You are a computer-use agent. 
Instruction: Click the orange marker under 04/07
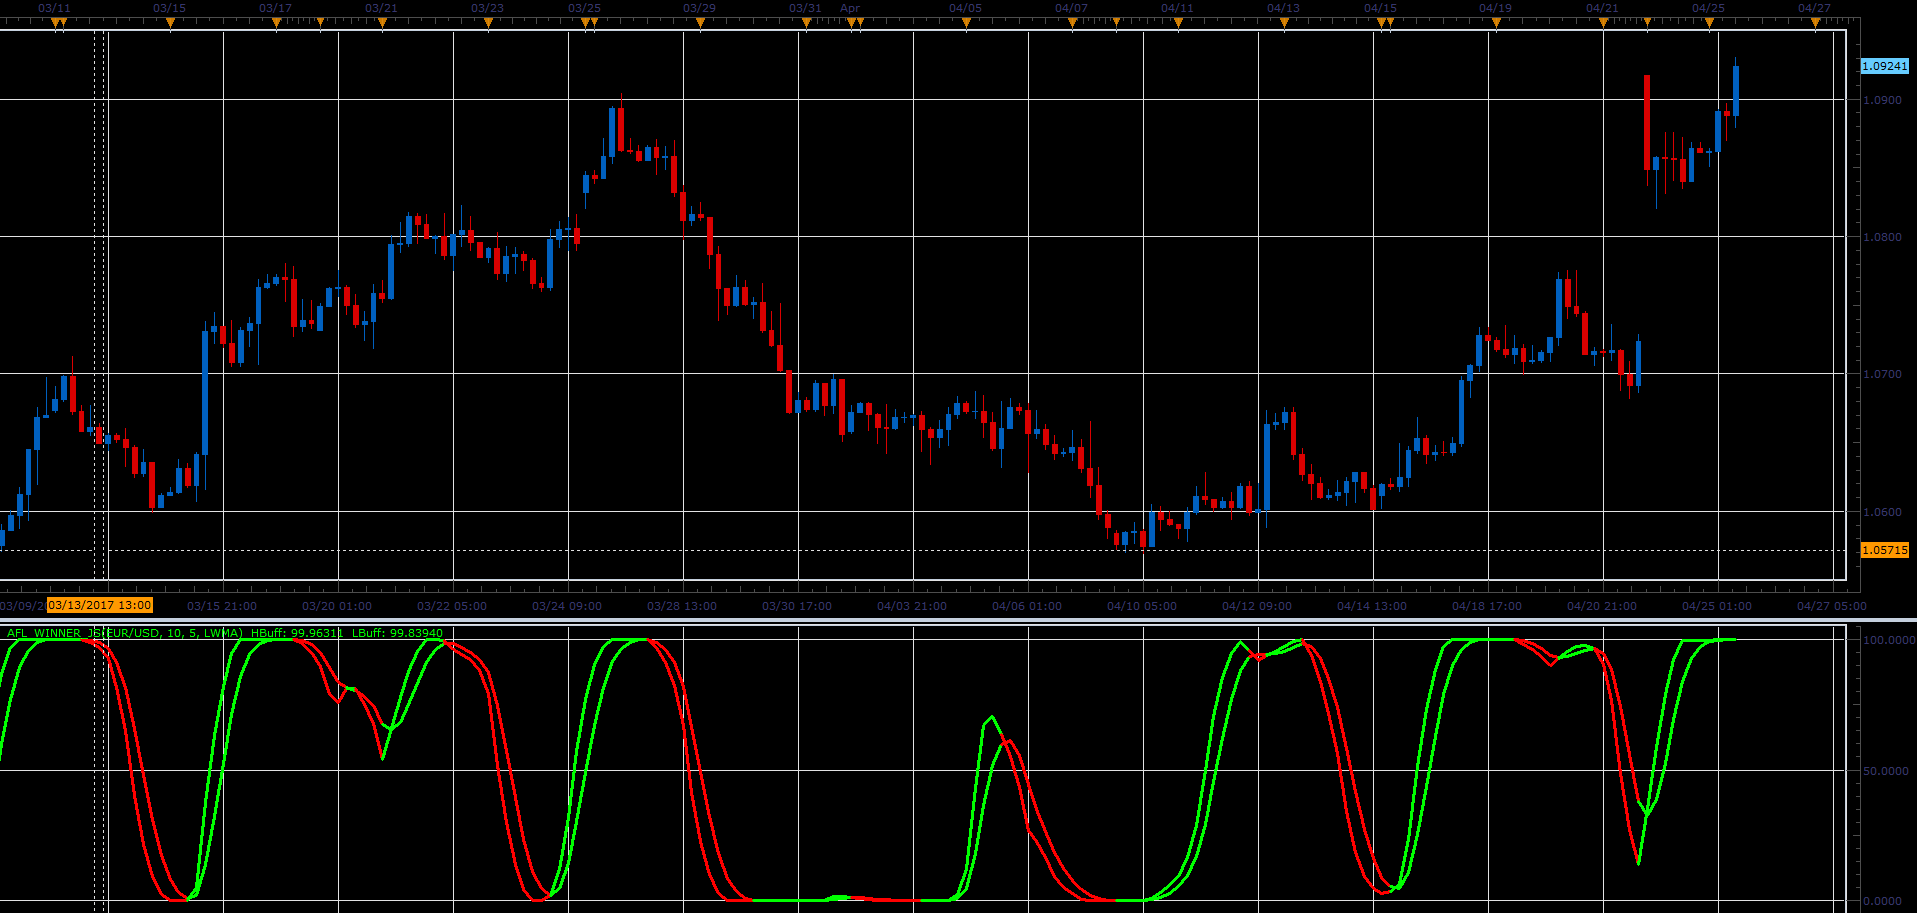1072,22
